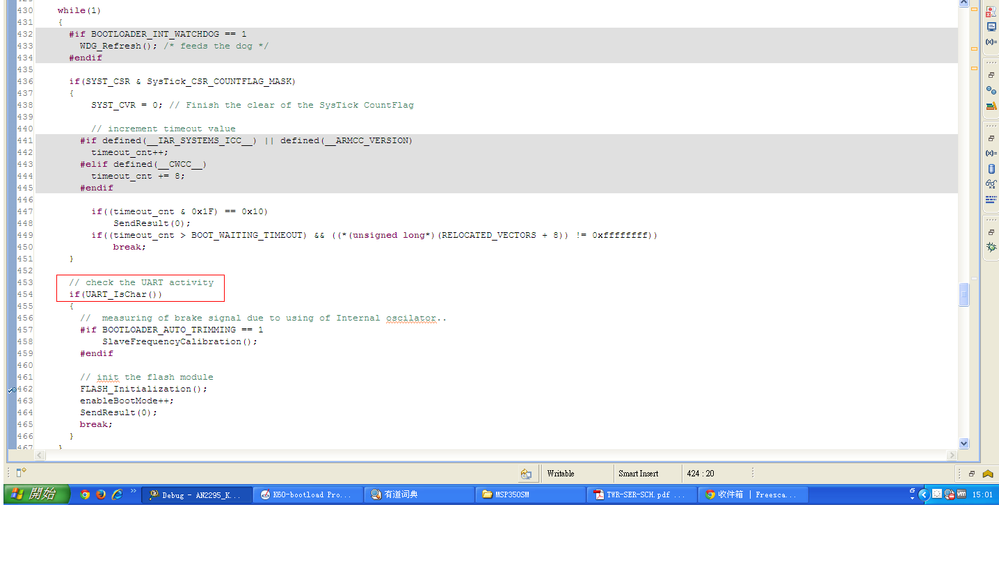999x582 pixels.
Task: Click the horizontal scrollbar left arrow
Action: 40,455
